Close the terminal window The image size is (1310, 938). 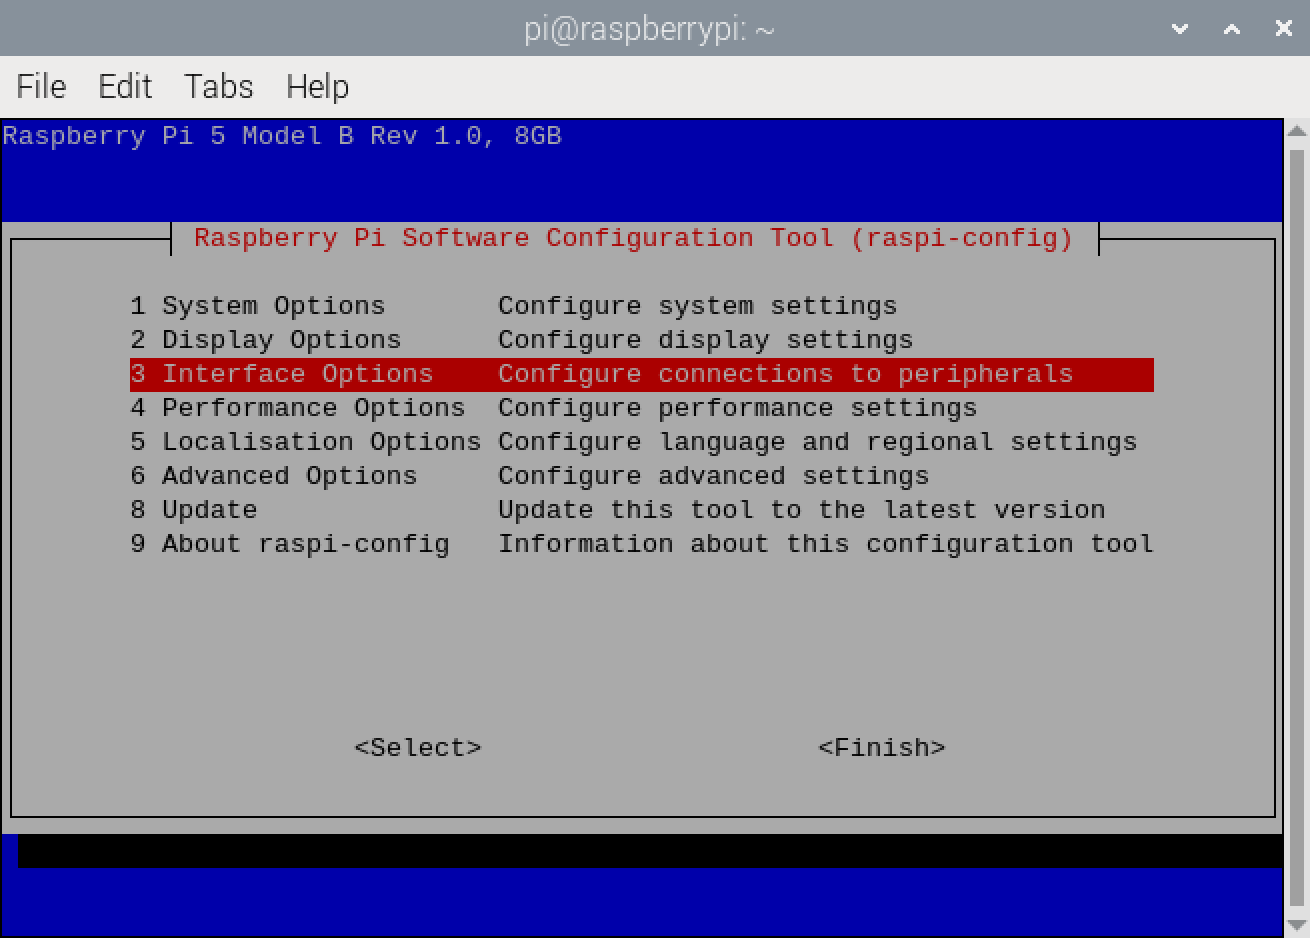[1284, 29]
